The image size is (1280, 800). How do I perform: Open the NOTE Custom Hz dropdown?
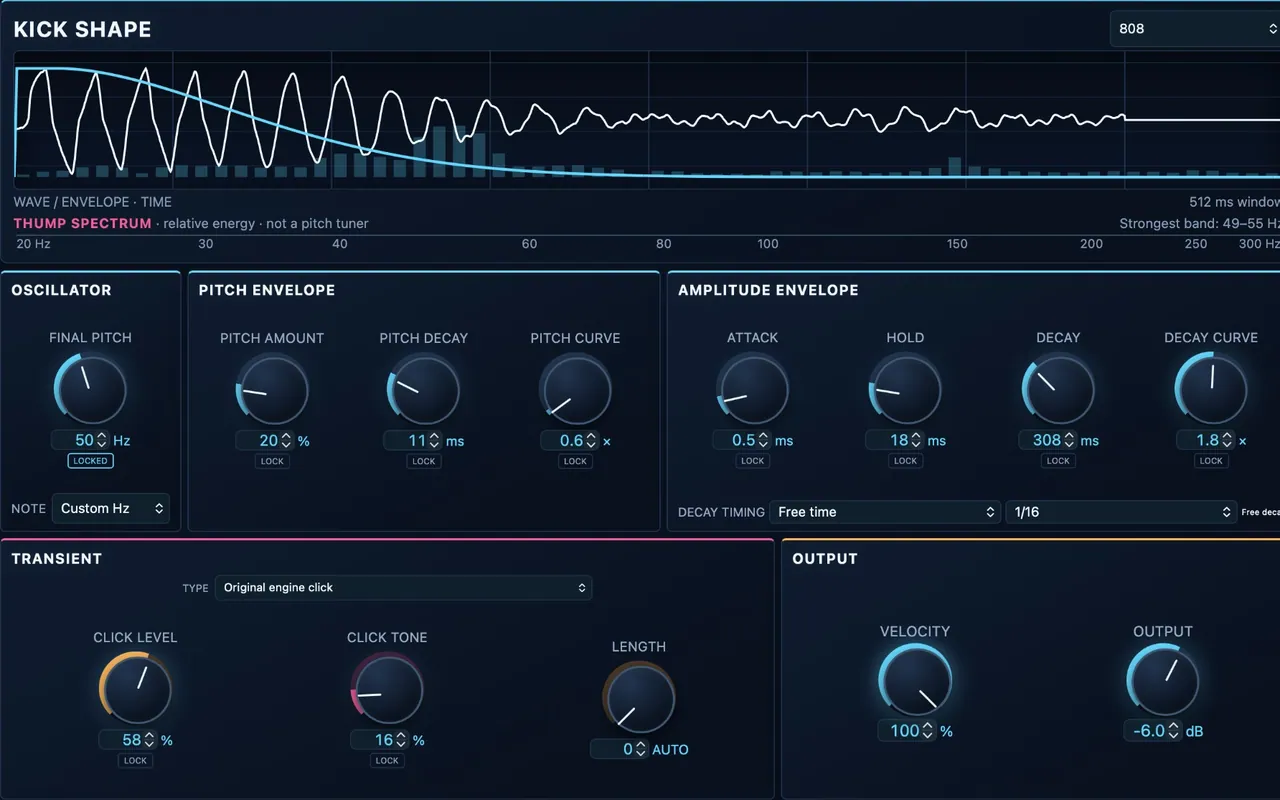(x=110, y=508)
